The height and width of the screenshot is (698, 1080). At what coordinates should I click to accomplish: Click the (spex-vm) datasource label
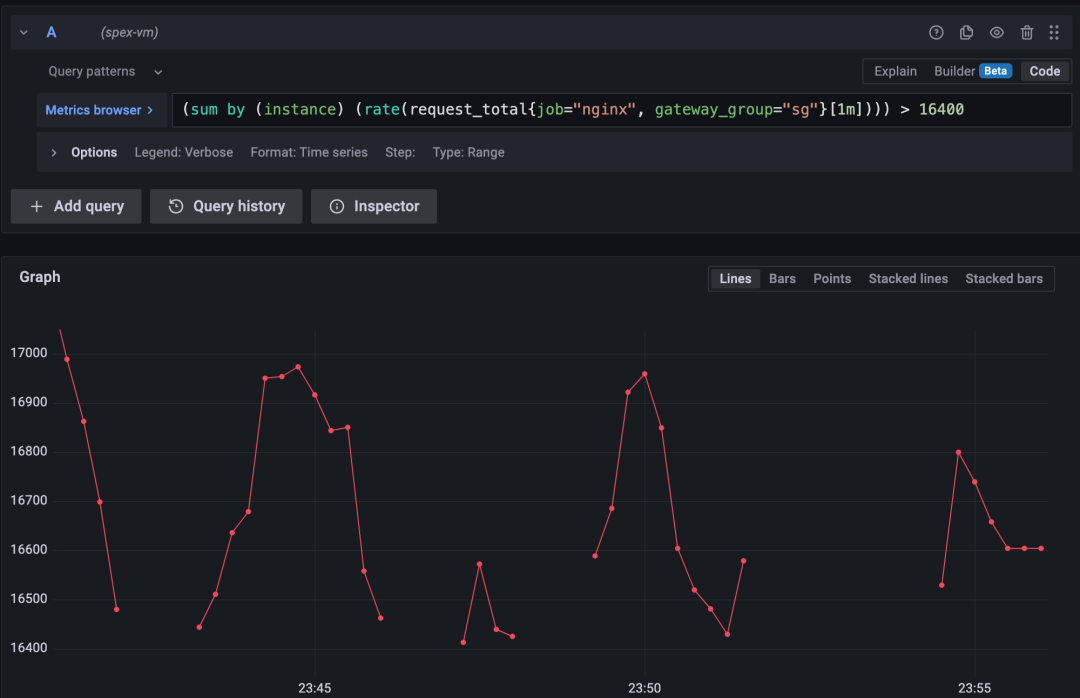pyautogui.click(x=129, y=32)
